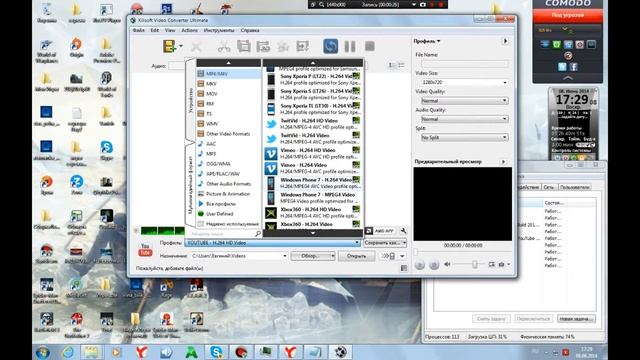Select the MKV format category
The height and width of the screenshot is (360, 640).
coord(229,84)
